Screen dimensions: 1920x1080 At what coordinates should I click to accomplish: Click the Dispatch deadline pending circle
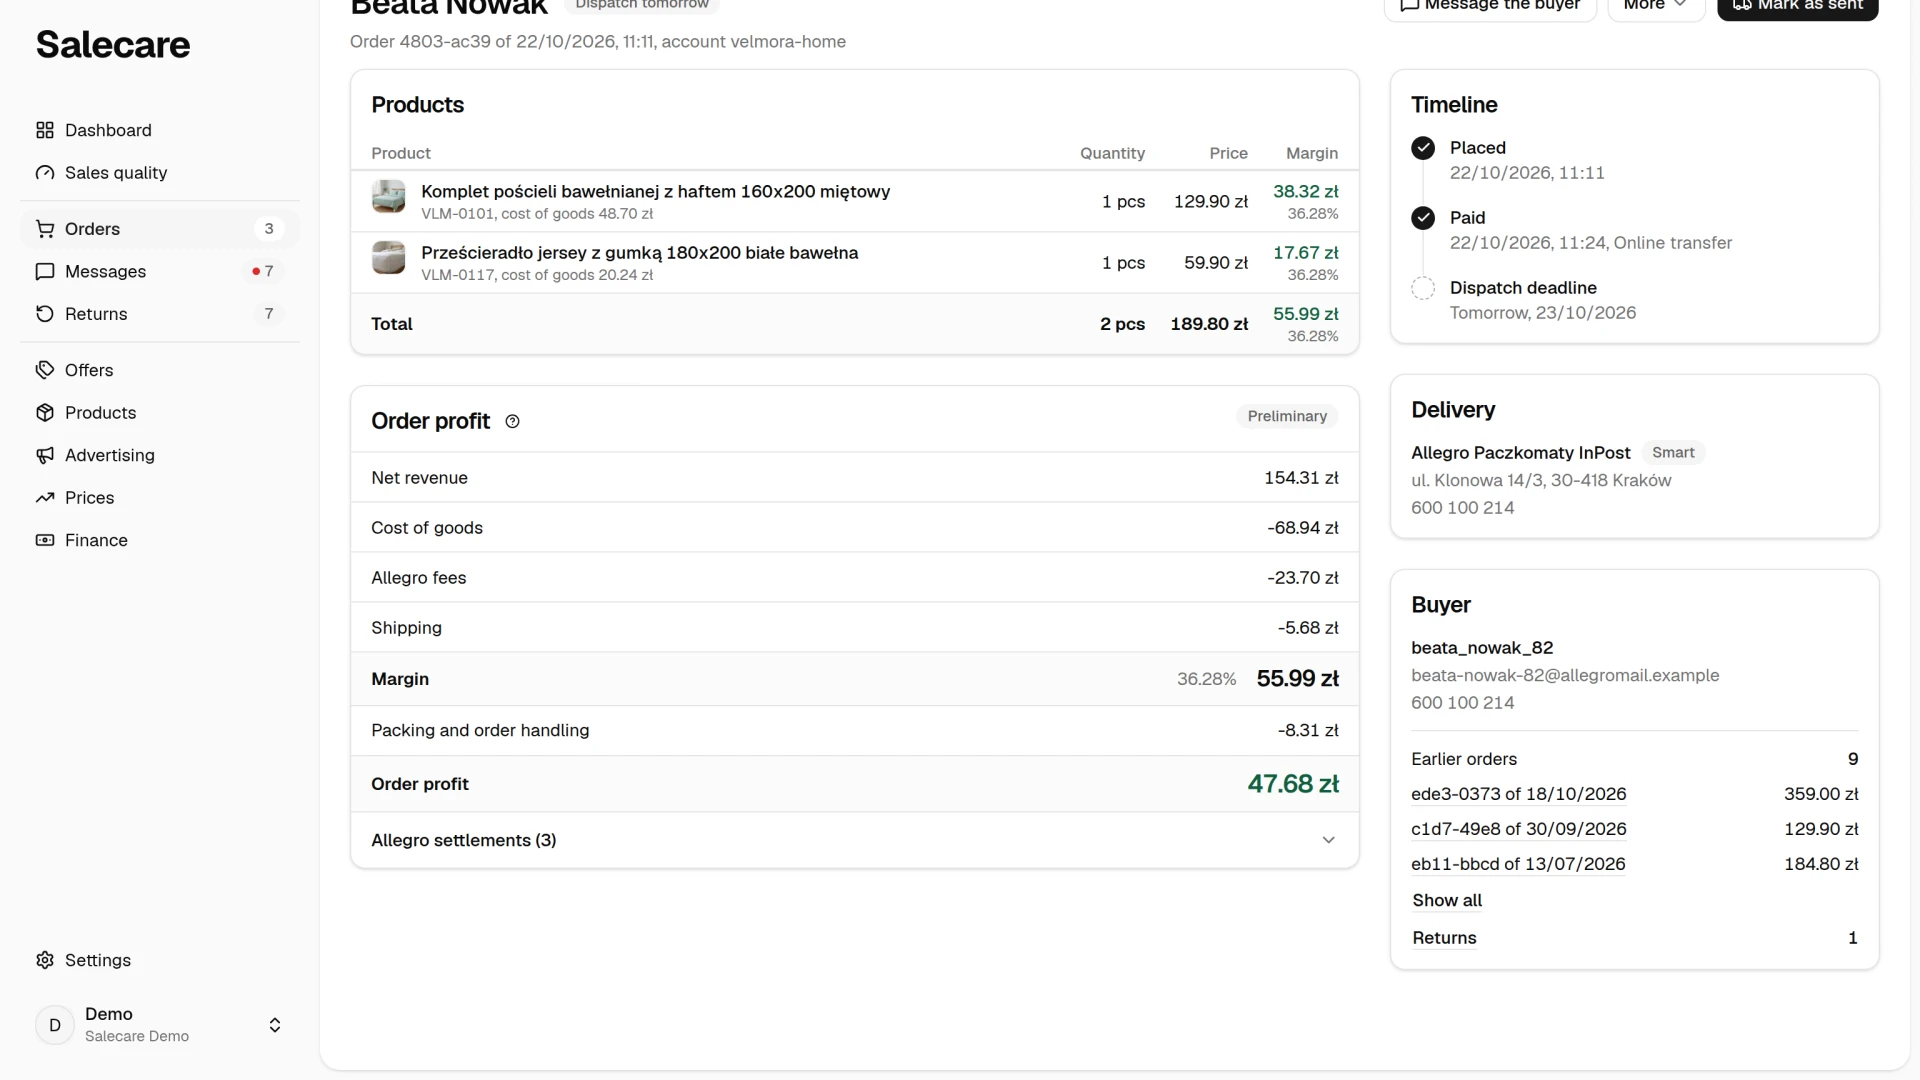pos(1423,288)
